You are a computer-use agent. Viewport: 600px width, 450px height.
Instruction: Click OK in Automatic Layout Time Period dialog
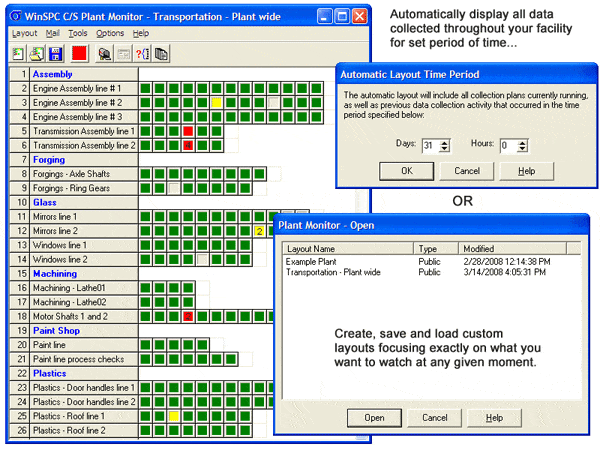407,171
